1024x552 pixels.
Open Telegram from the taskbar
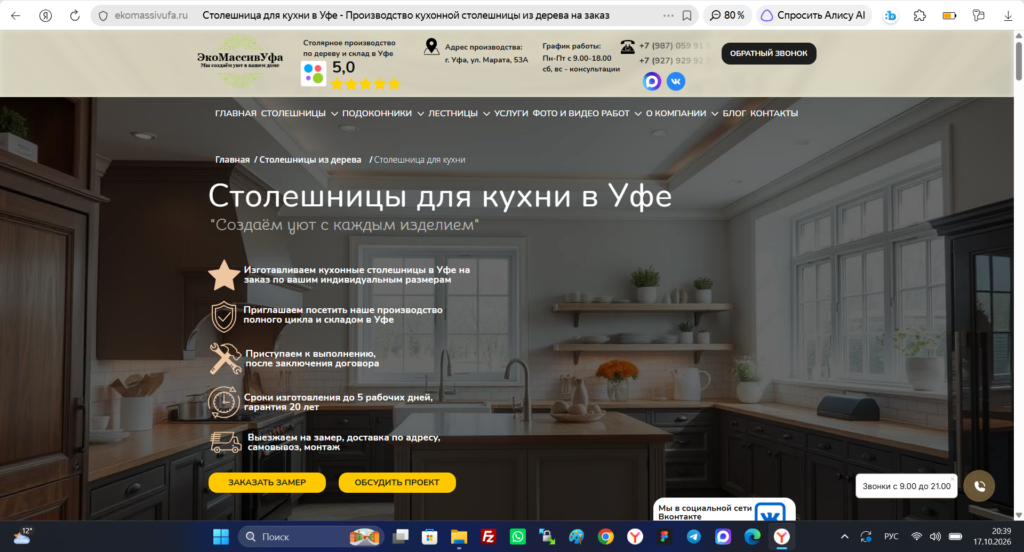694,537
